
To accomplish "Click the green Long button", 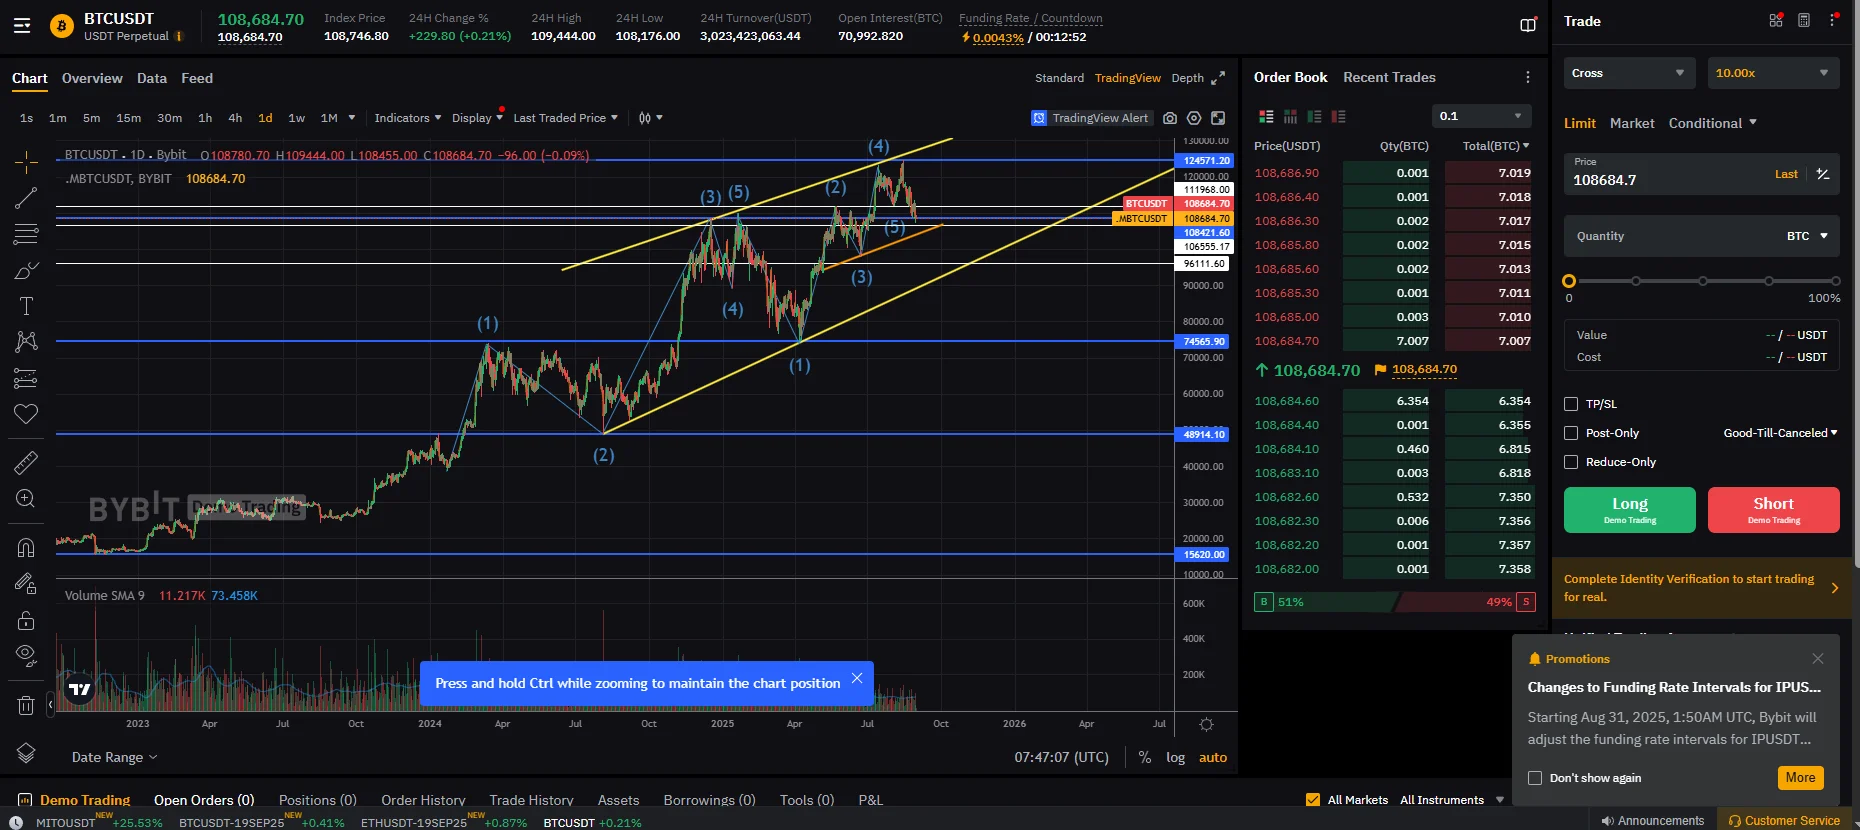I will click(x=1630, y=510).
